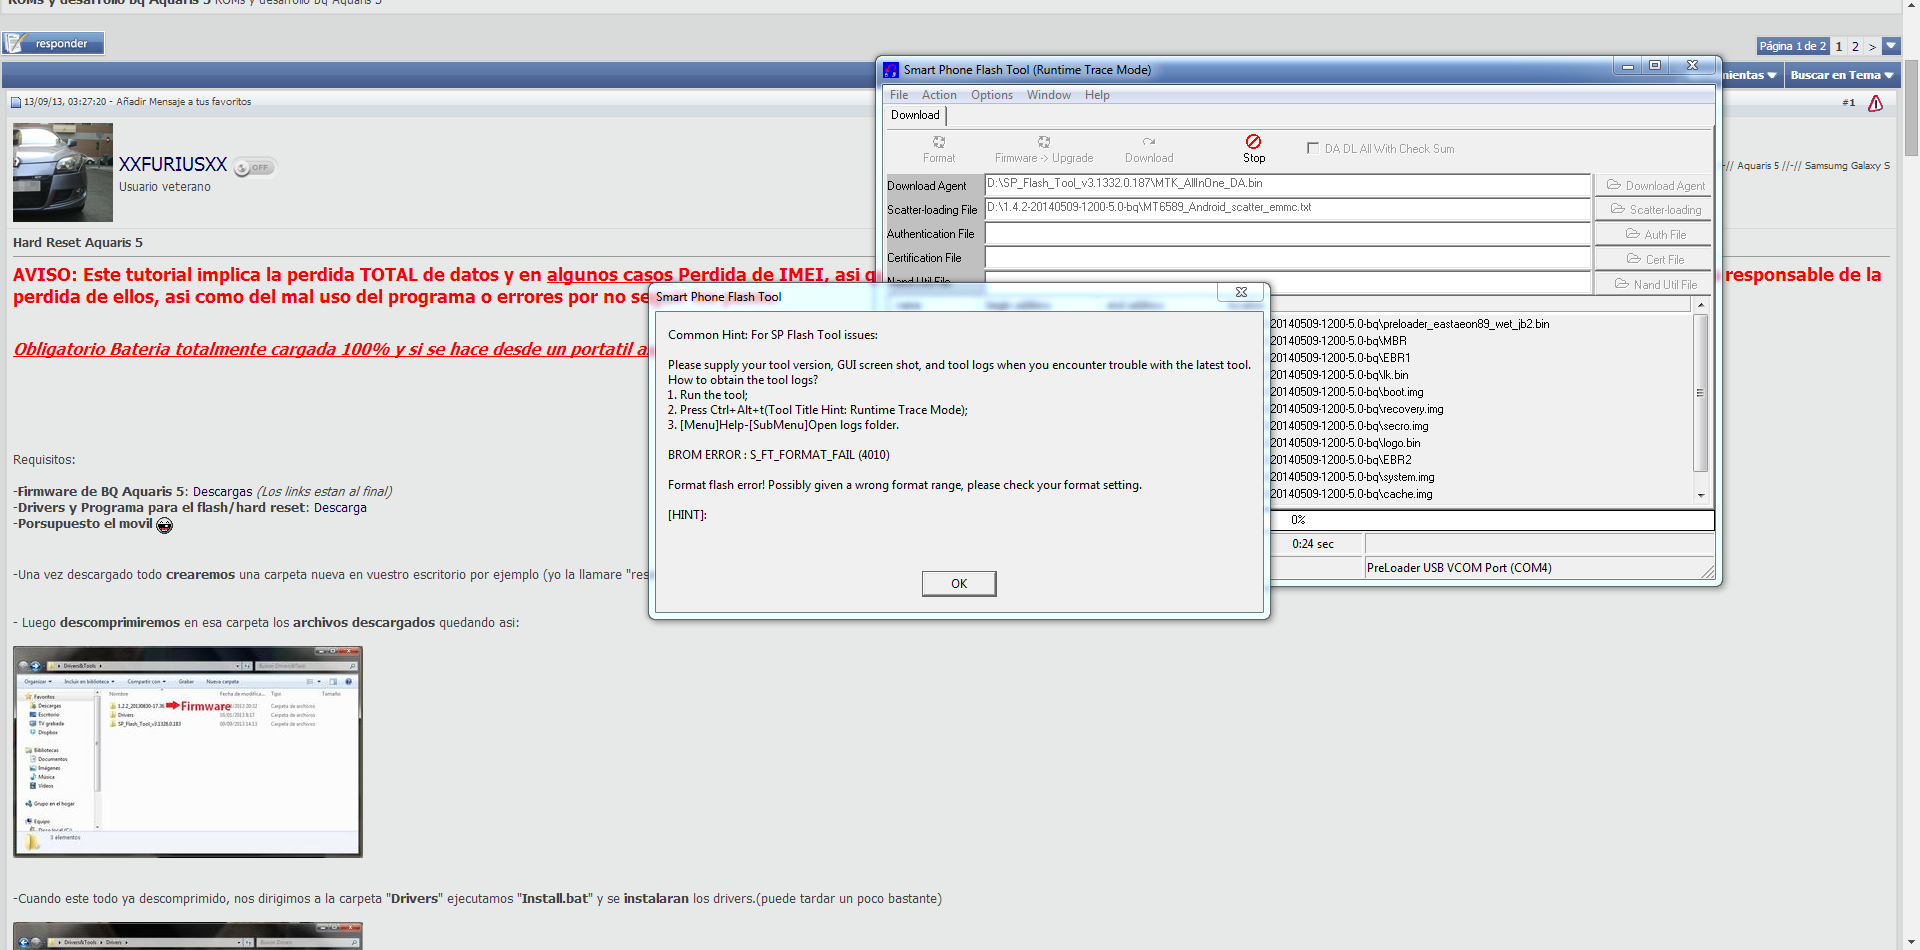1920x950 pixels.
Task: Browse for a Download Agent file
Action: [x=1655, y=185]
